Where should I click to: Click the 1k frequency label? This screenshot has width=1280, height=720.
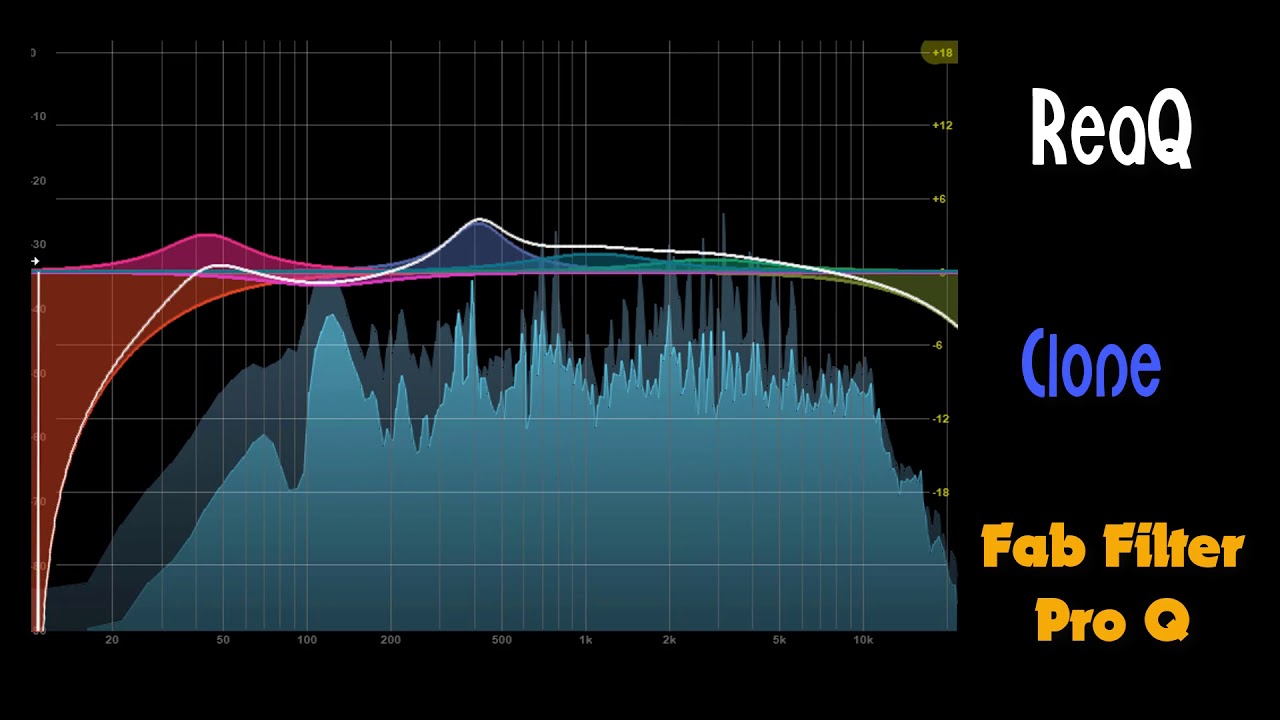tap(586, 640)
